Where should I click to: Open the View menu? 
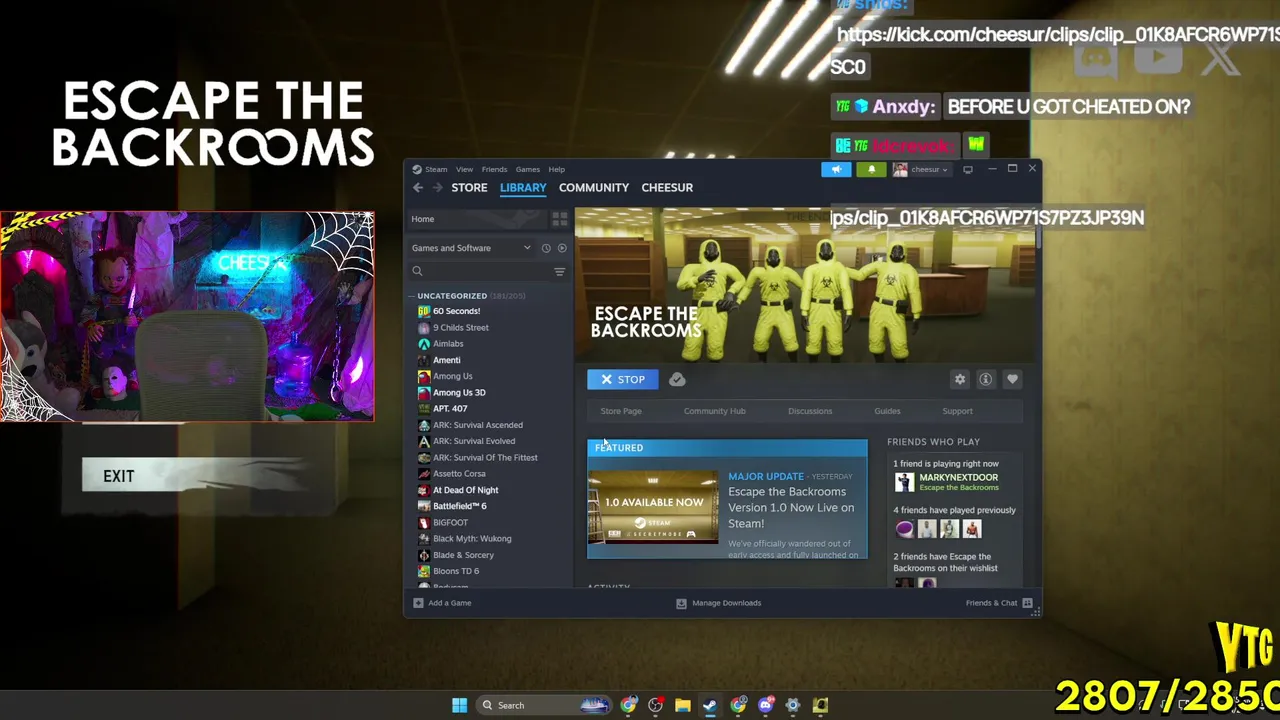[x=464, y=169]
